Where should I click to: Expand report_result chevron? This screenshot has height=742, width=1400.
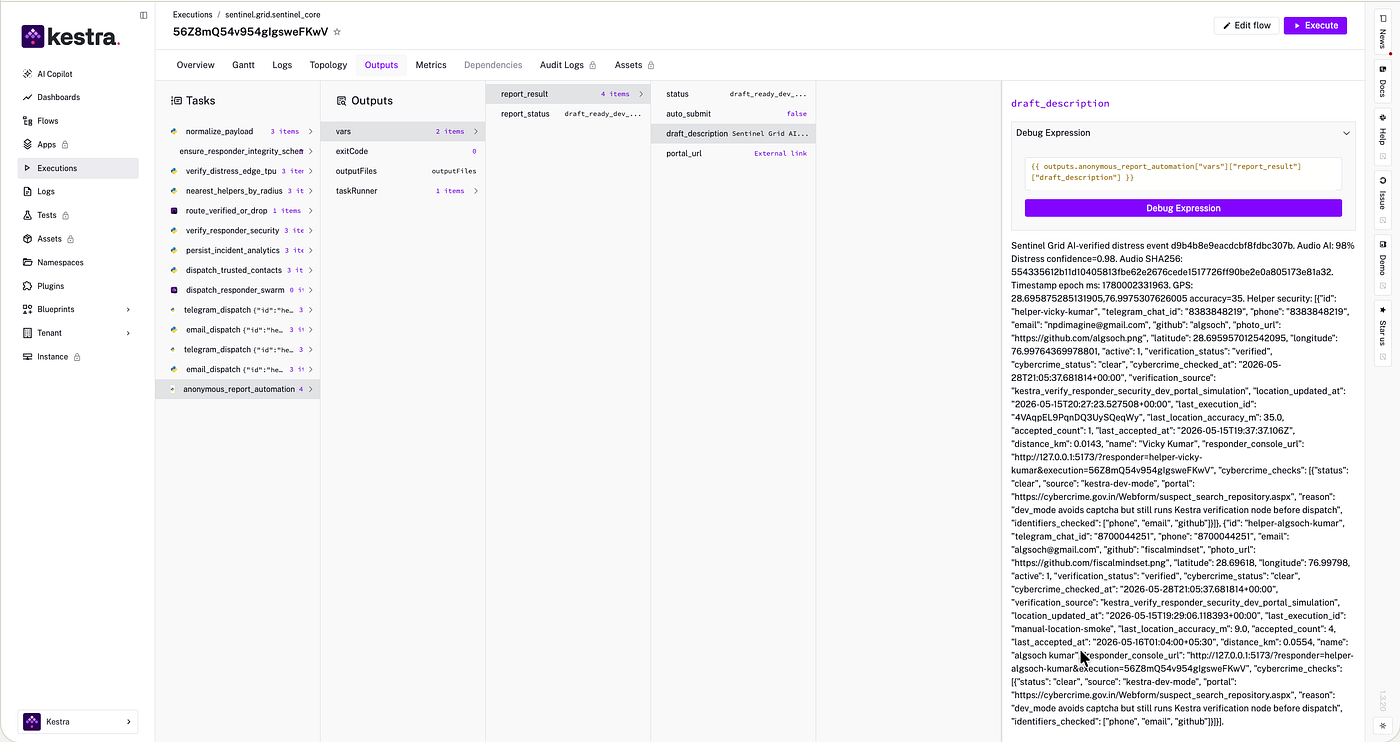point(640,94)
